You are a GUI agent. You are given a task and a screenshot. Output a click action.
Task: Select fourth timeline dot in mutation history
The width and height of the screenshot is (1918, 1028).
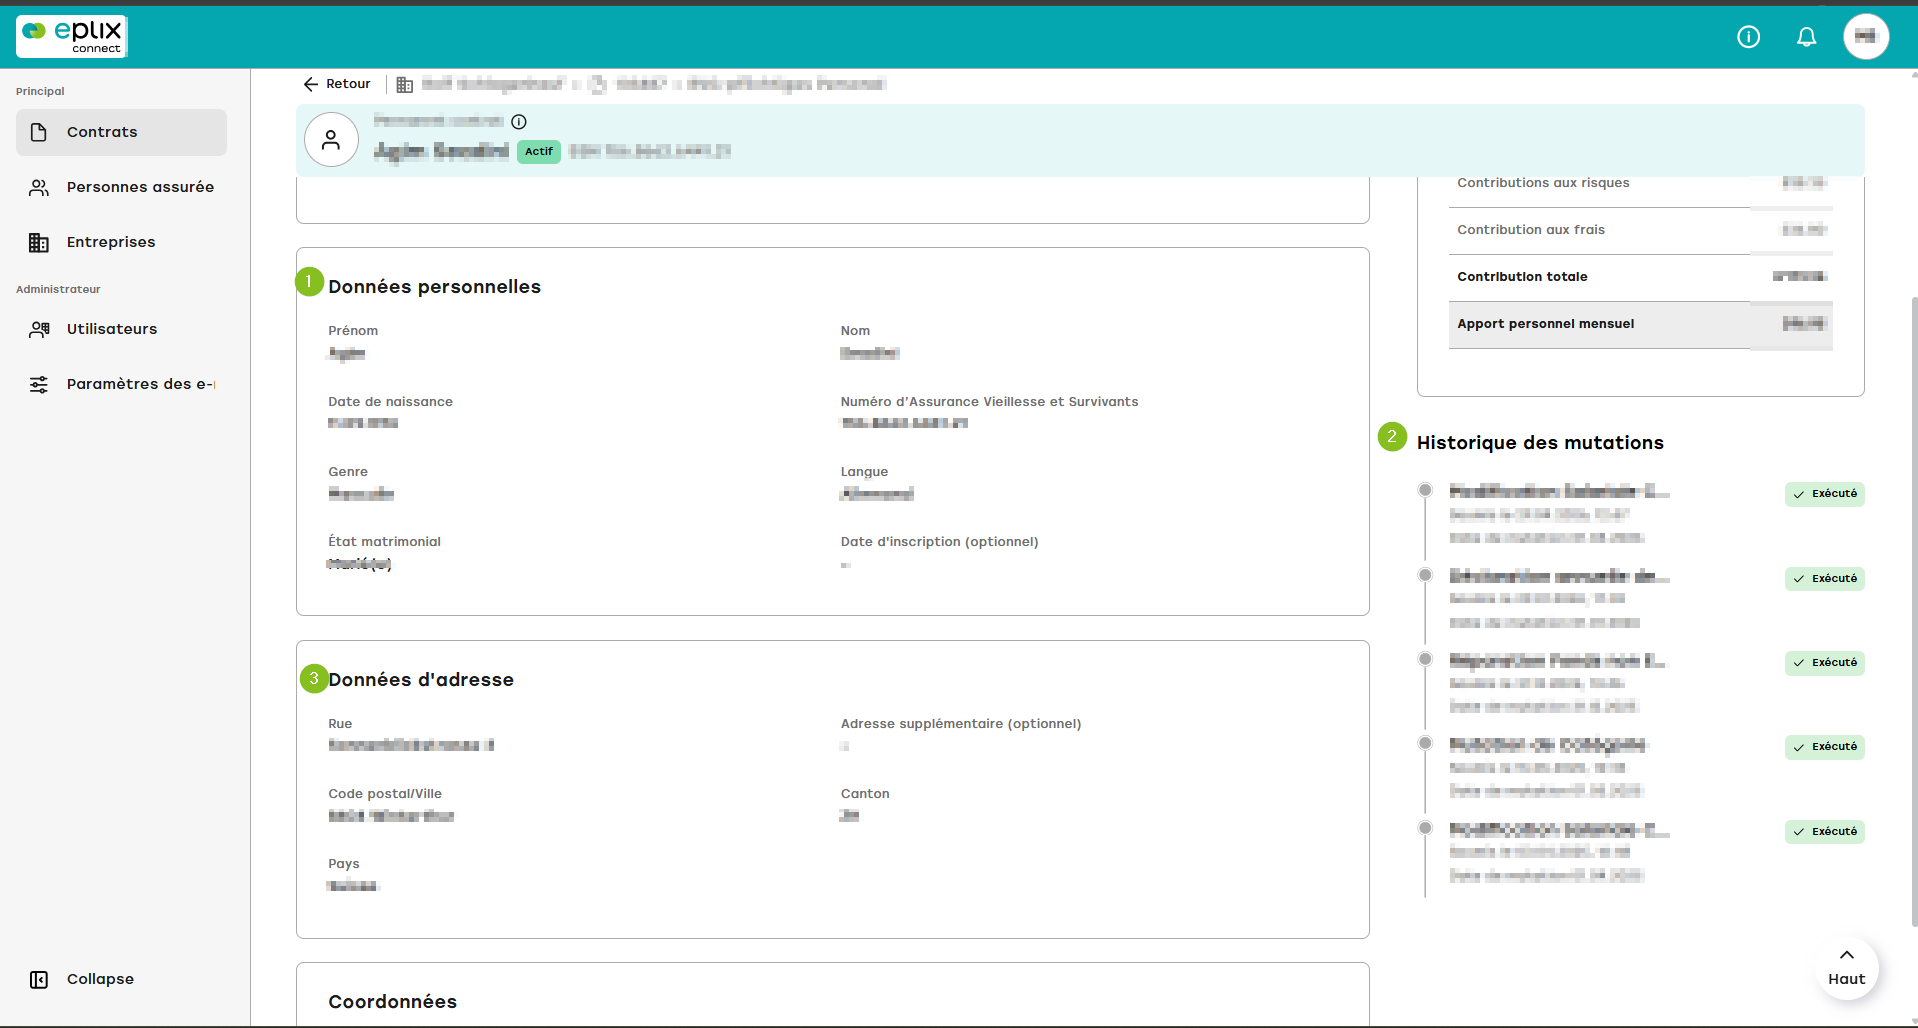[1425, 743]
